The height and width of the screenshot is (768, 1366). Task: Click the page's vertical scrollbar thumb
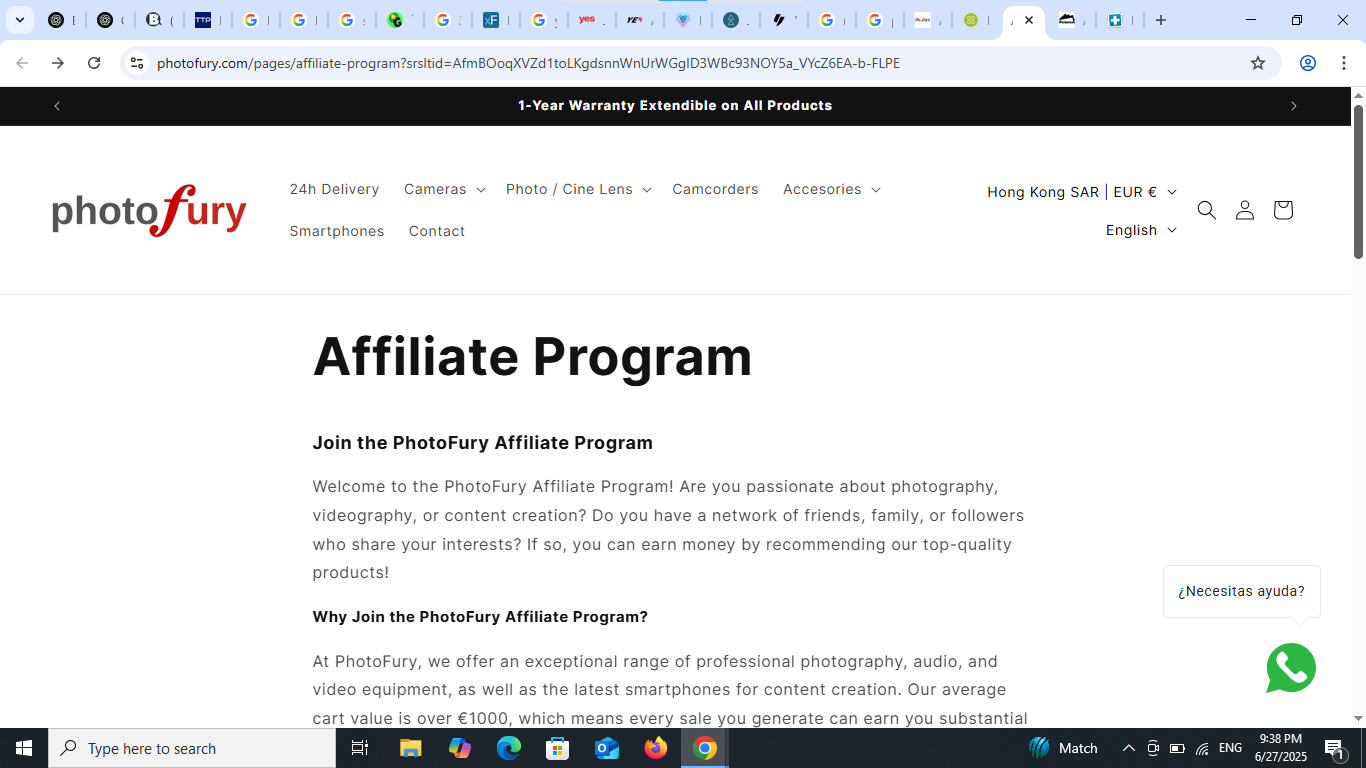[x=1358, y=180]
